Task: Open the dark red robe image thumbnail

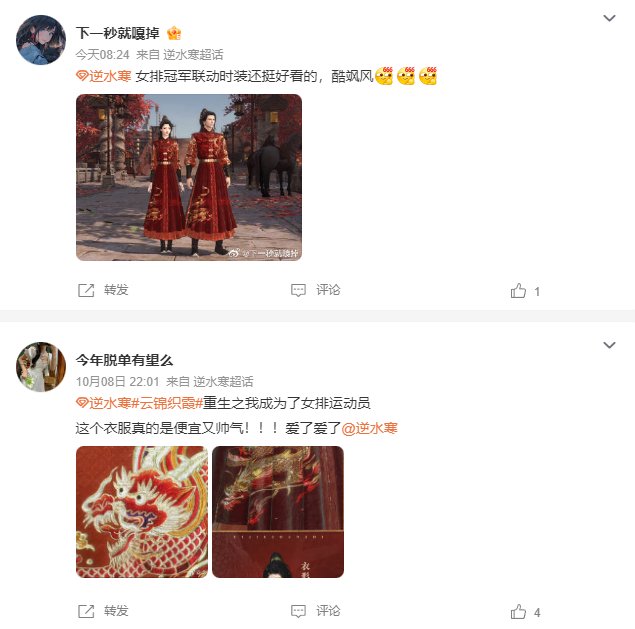Action: point(278,512)
